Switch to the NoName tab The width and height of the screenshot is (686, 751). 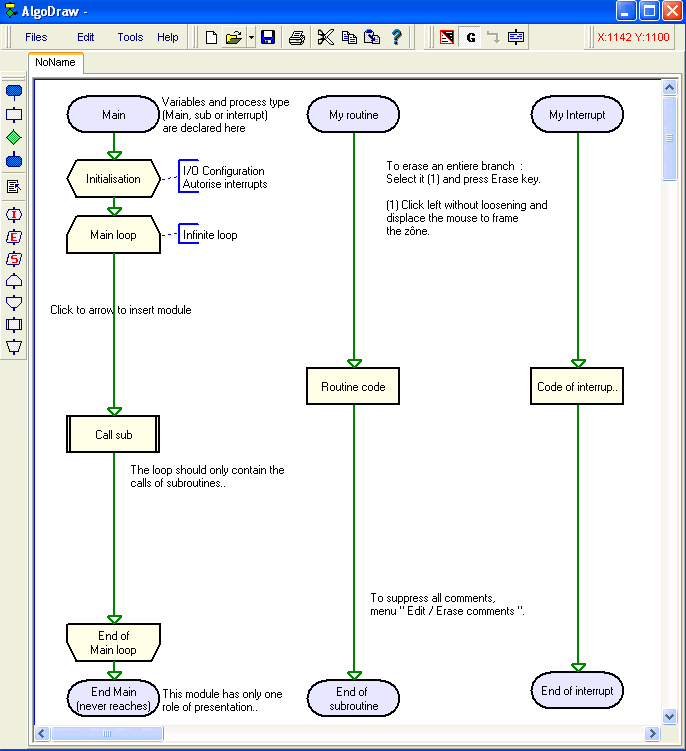click(x=55, y=62)
